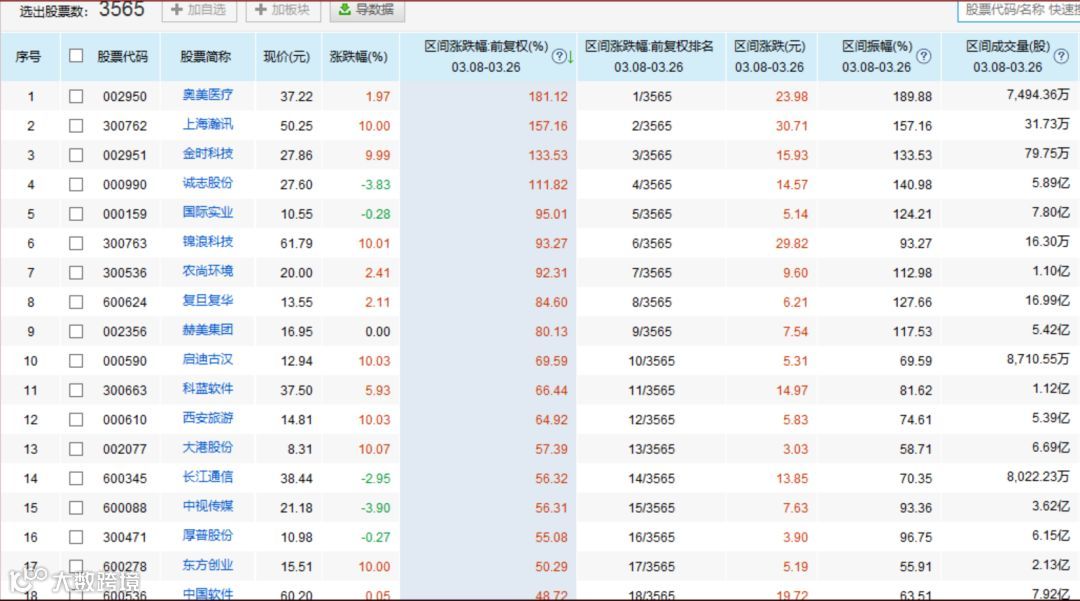Sort by 涨跌幅(%) column header
1080x601 pixels.
click(x=358, y=56)
